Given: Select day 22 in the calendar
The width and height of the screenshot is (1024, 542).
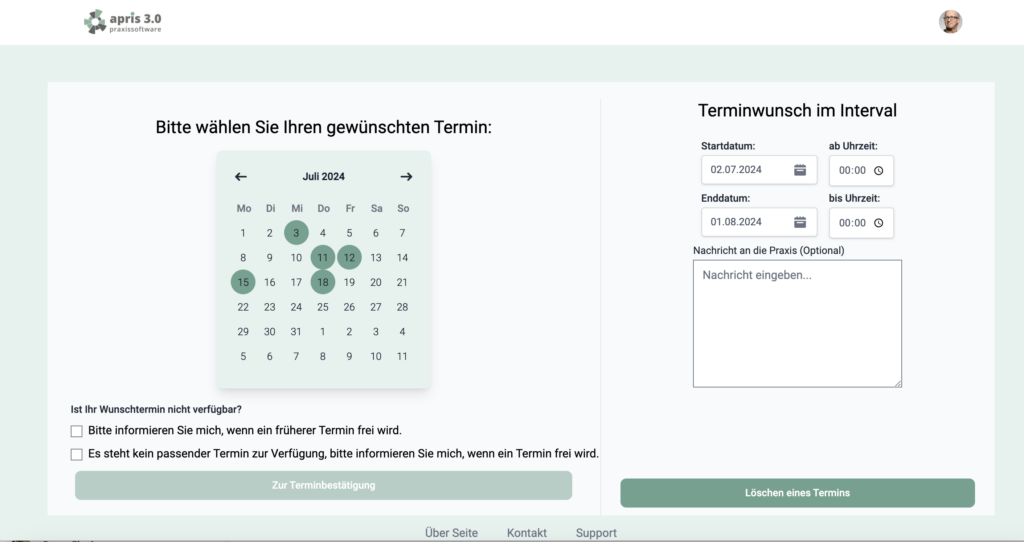Looking at the screenshot, I should (243, 307).
